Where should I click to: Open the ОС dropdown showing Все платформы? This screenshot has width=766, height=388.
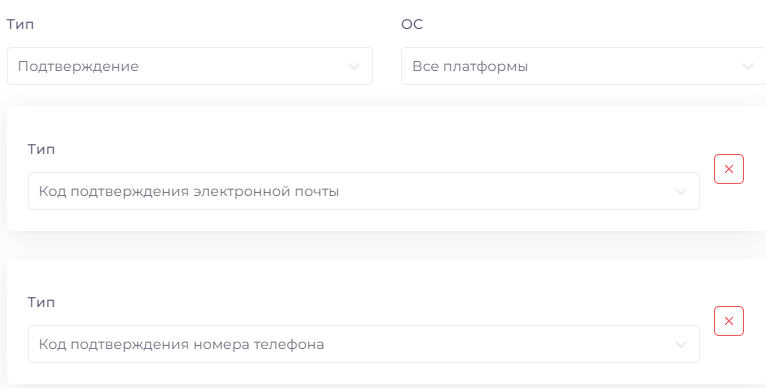click(x=583, y=66)
